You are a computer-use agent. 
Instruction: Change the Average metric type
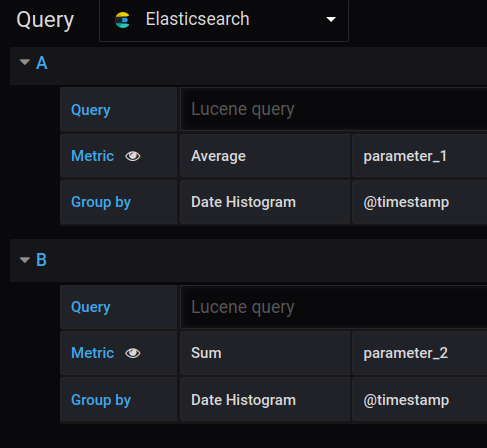pos(265,156)
